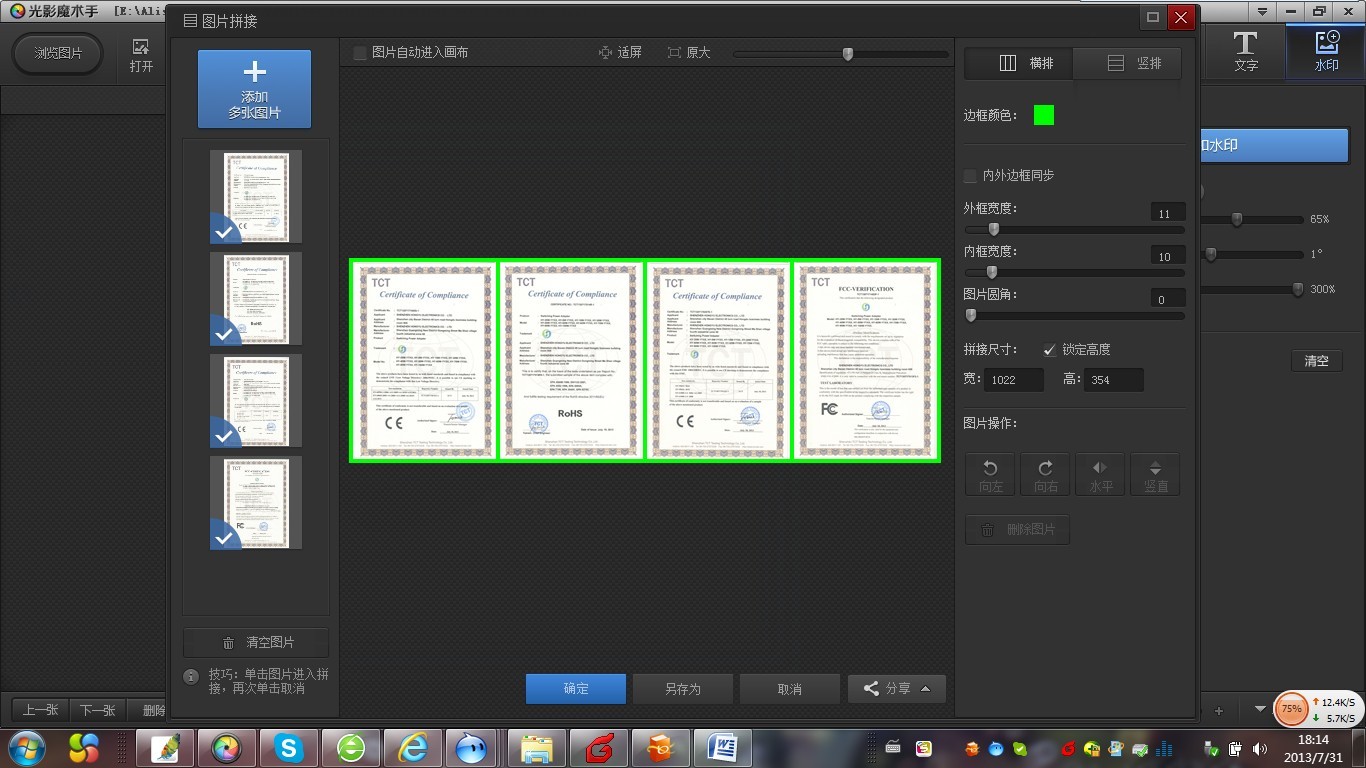1366x768 pixels.
Task: Click the 宽 width input field
Action: [1014, 380]
